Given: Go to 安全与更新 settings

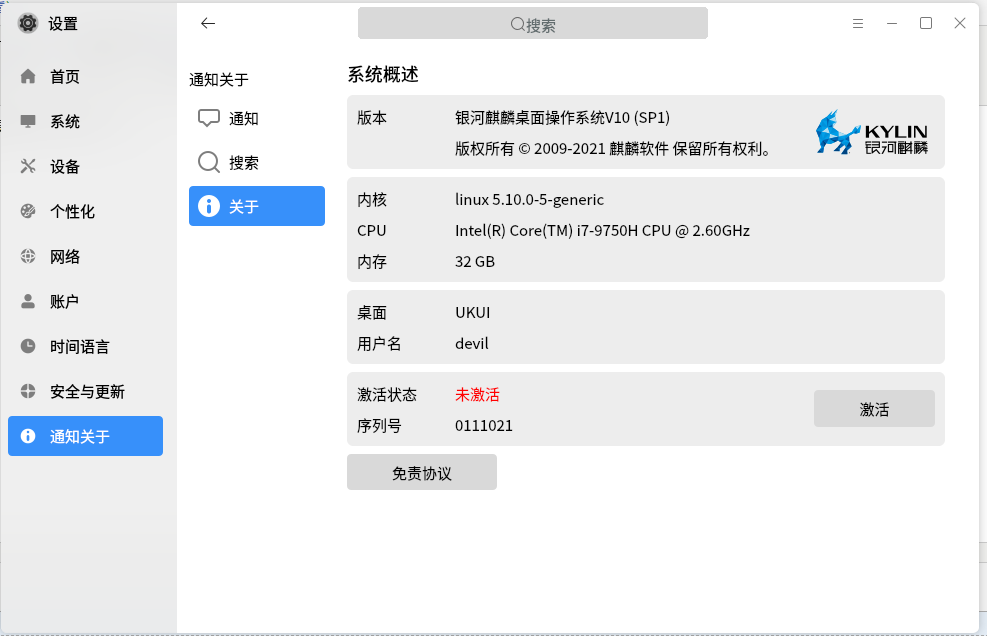Looking at the screenshot, I should pos(86,392).
